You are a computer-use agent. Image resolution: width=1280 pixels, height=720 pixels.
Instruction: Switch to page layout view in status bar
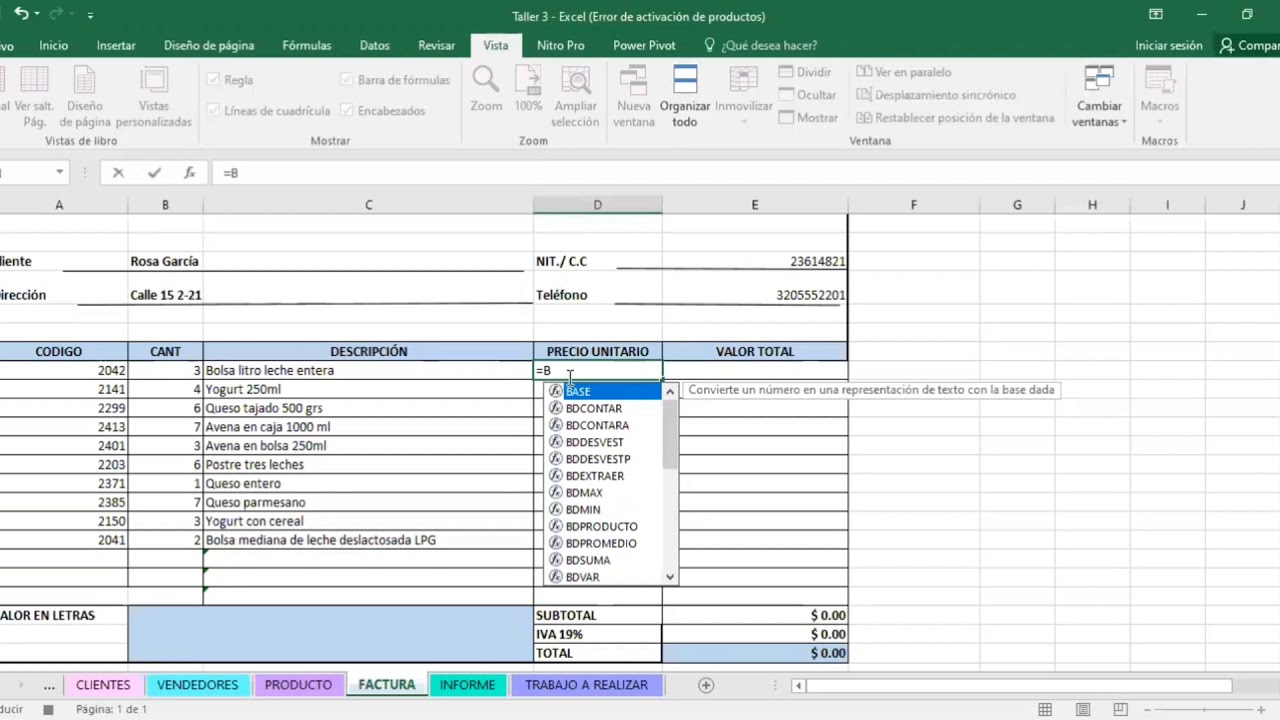[1083, 709]
